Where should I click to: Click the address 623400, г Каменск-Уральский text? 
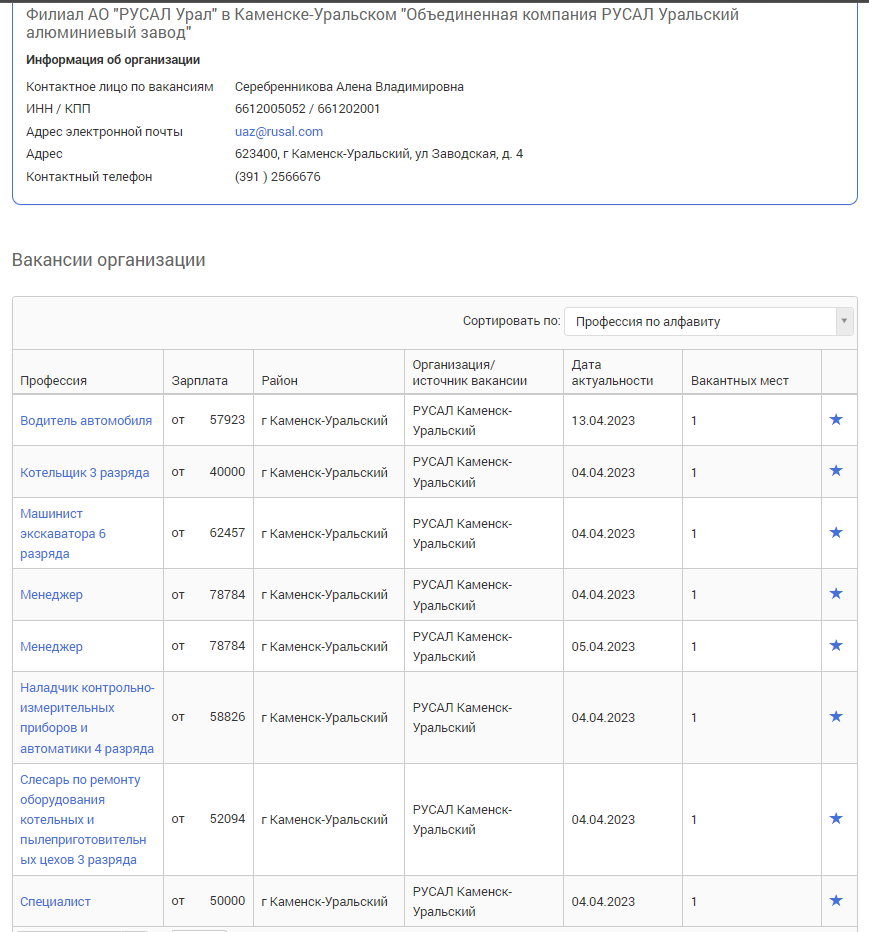pyautogui.click(x=379, y=154)
